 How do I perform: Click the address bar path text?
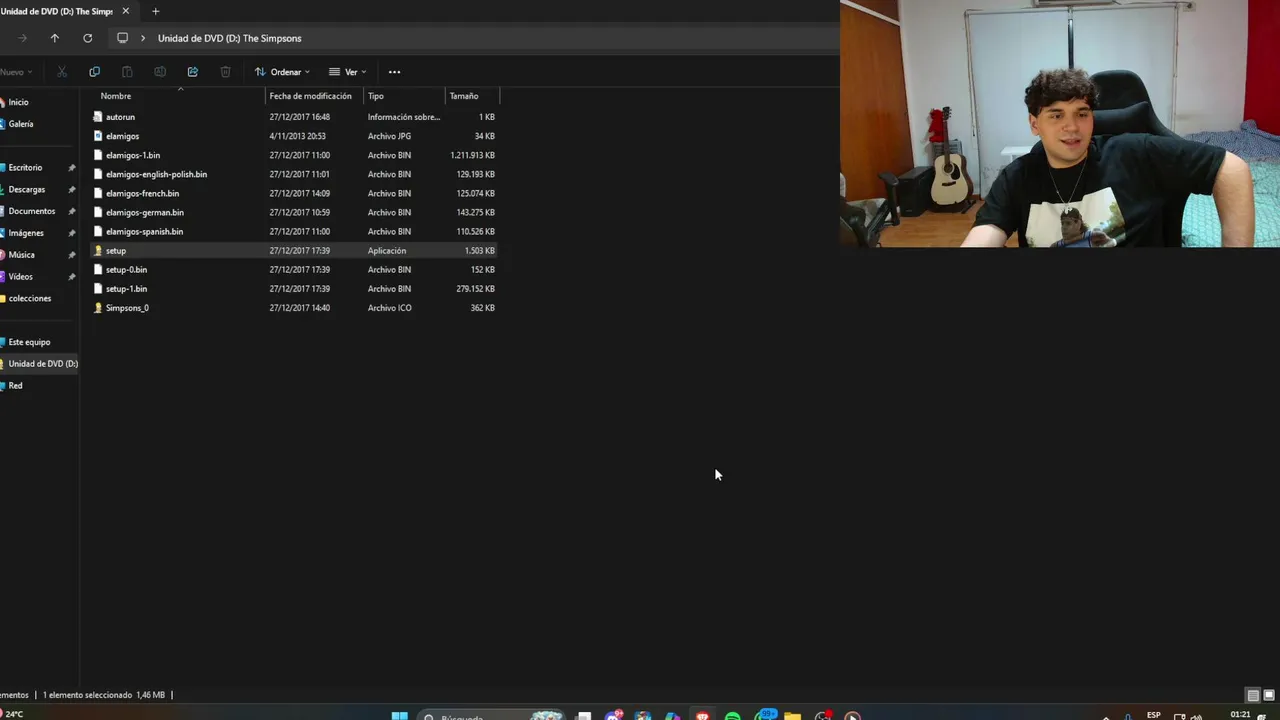click(229, 38)
